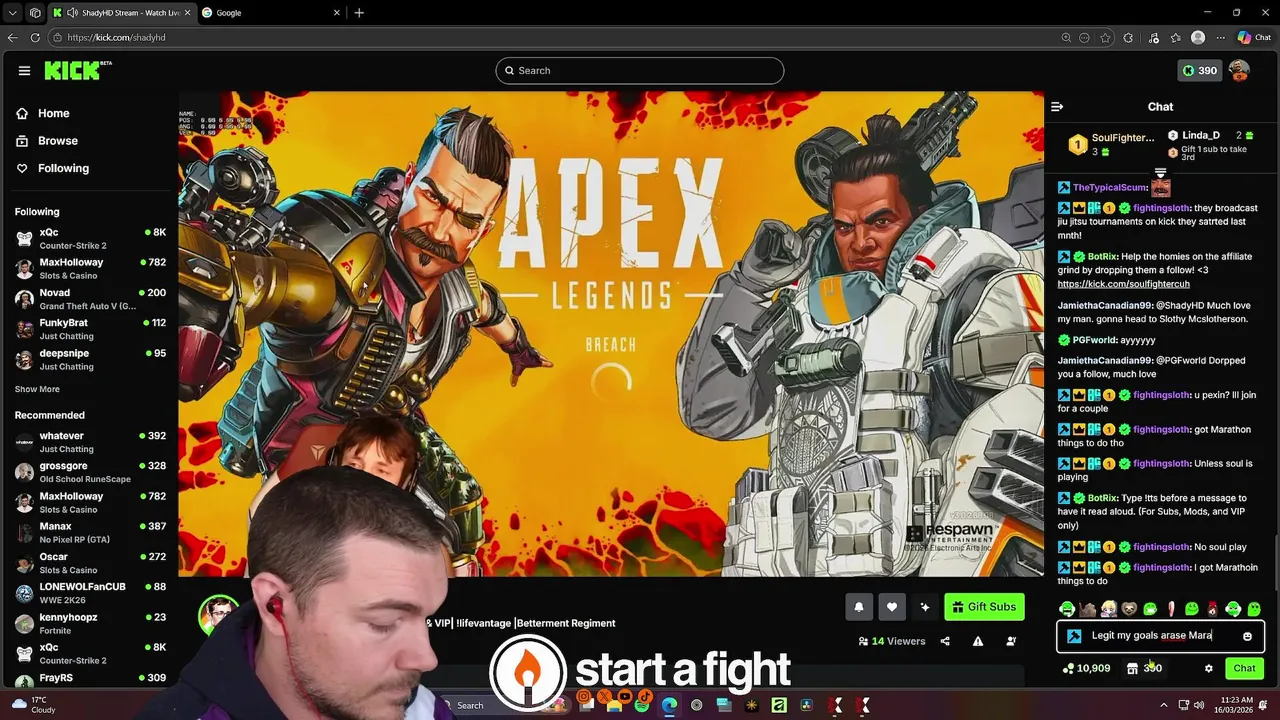1280x720 pixels.
Task: Send message with green Chat button
Action: (1244, 668)
